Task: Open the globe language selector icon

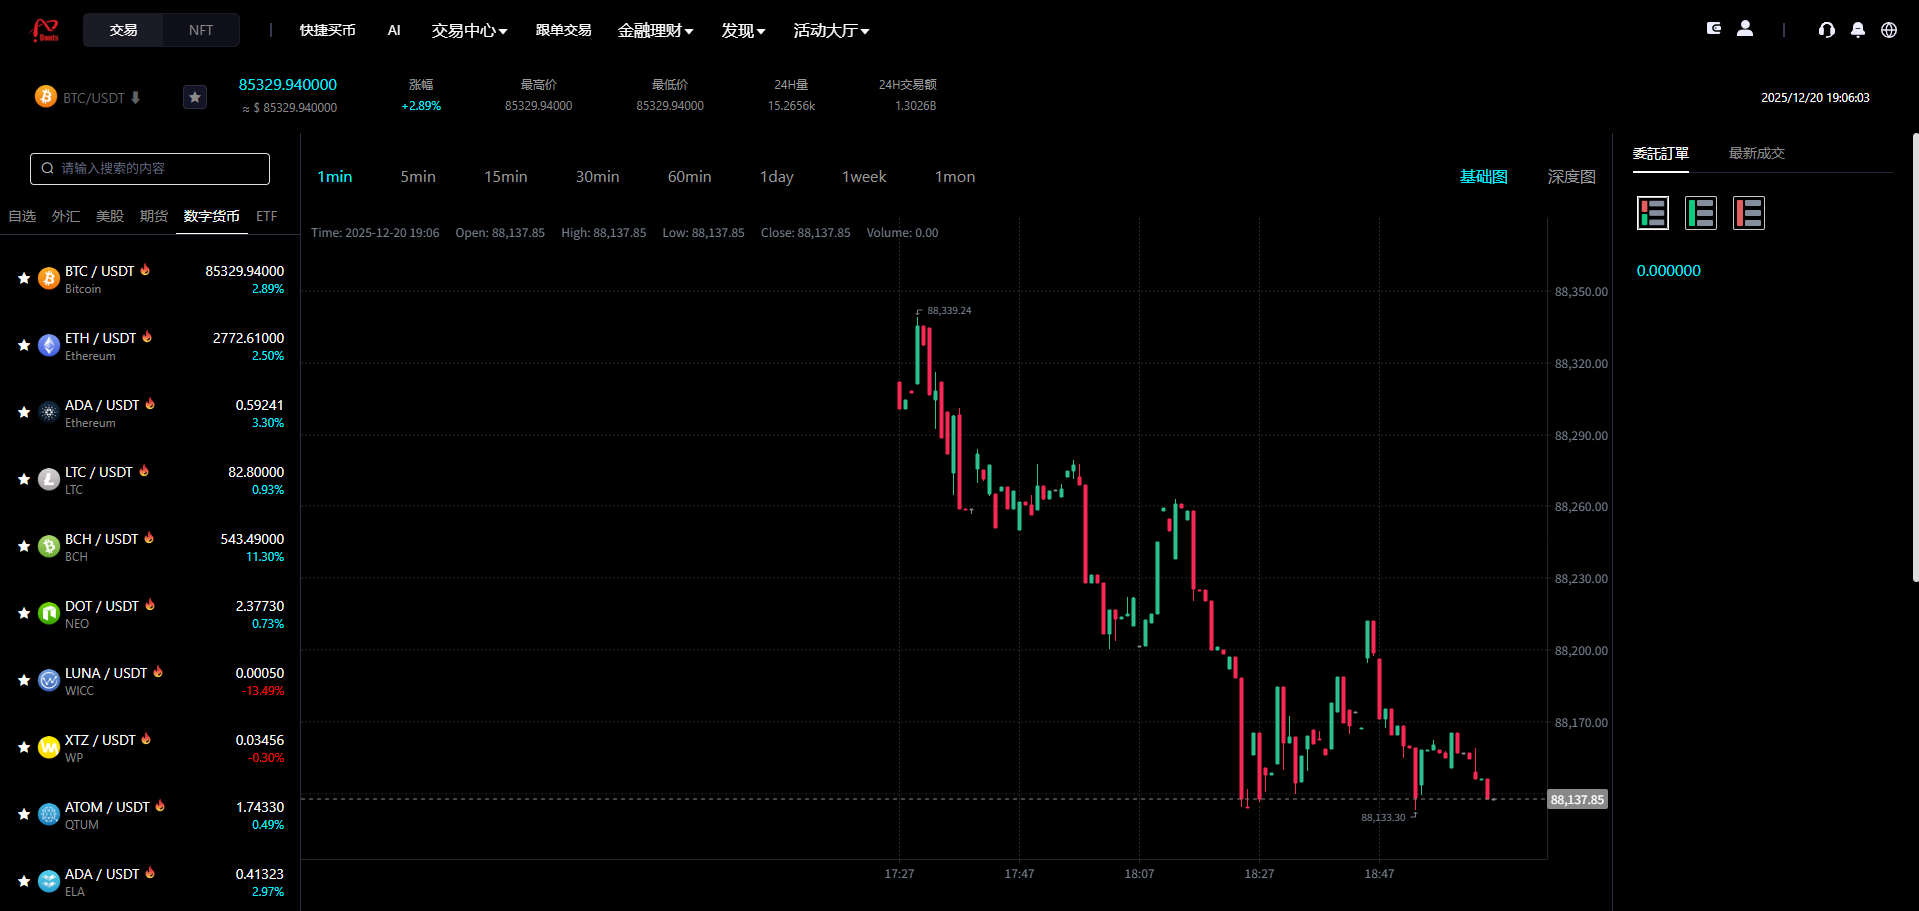Action: click(1889, 31)
